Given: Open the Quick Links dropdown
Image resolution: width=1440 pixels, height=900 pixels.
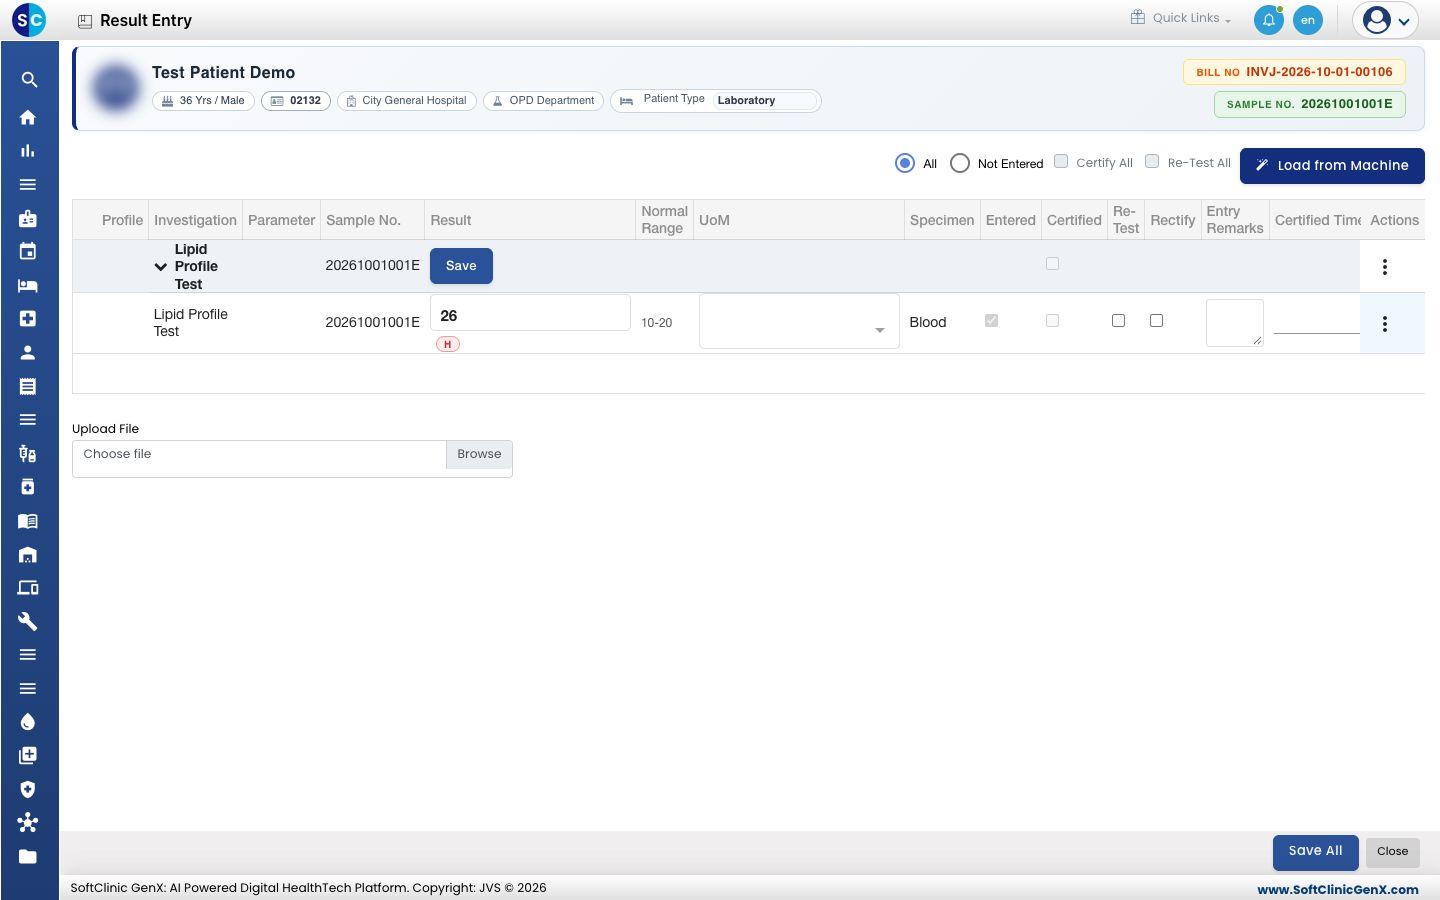Looking at the screenshot, I should [1181, 18].
